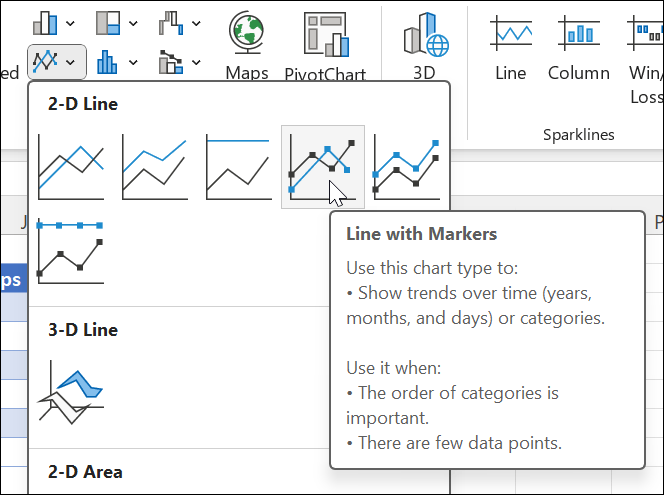The width and height of the screenshot is (664, 495).
Task: Select 100% Stacked Line with Markers
Action: 71,250
